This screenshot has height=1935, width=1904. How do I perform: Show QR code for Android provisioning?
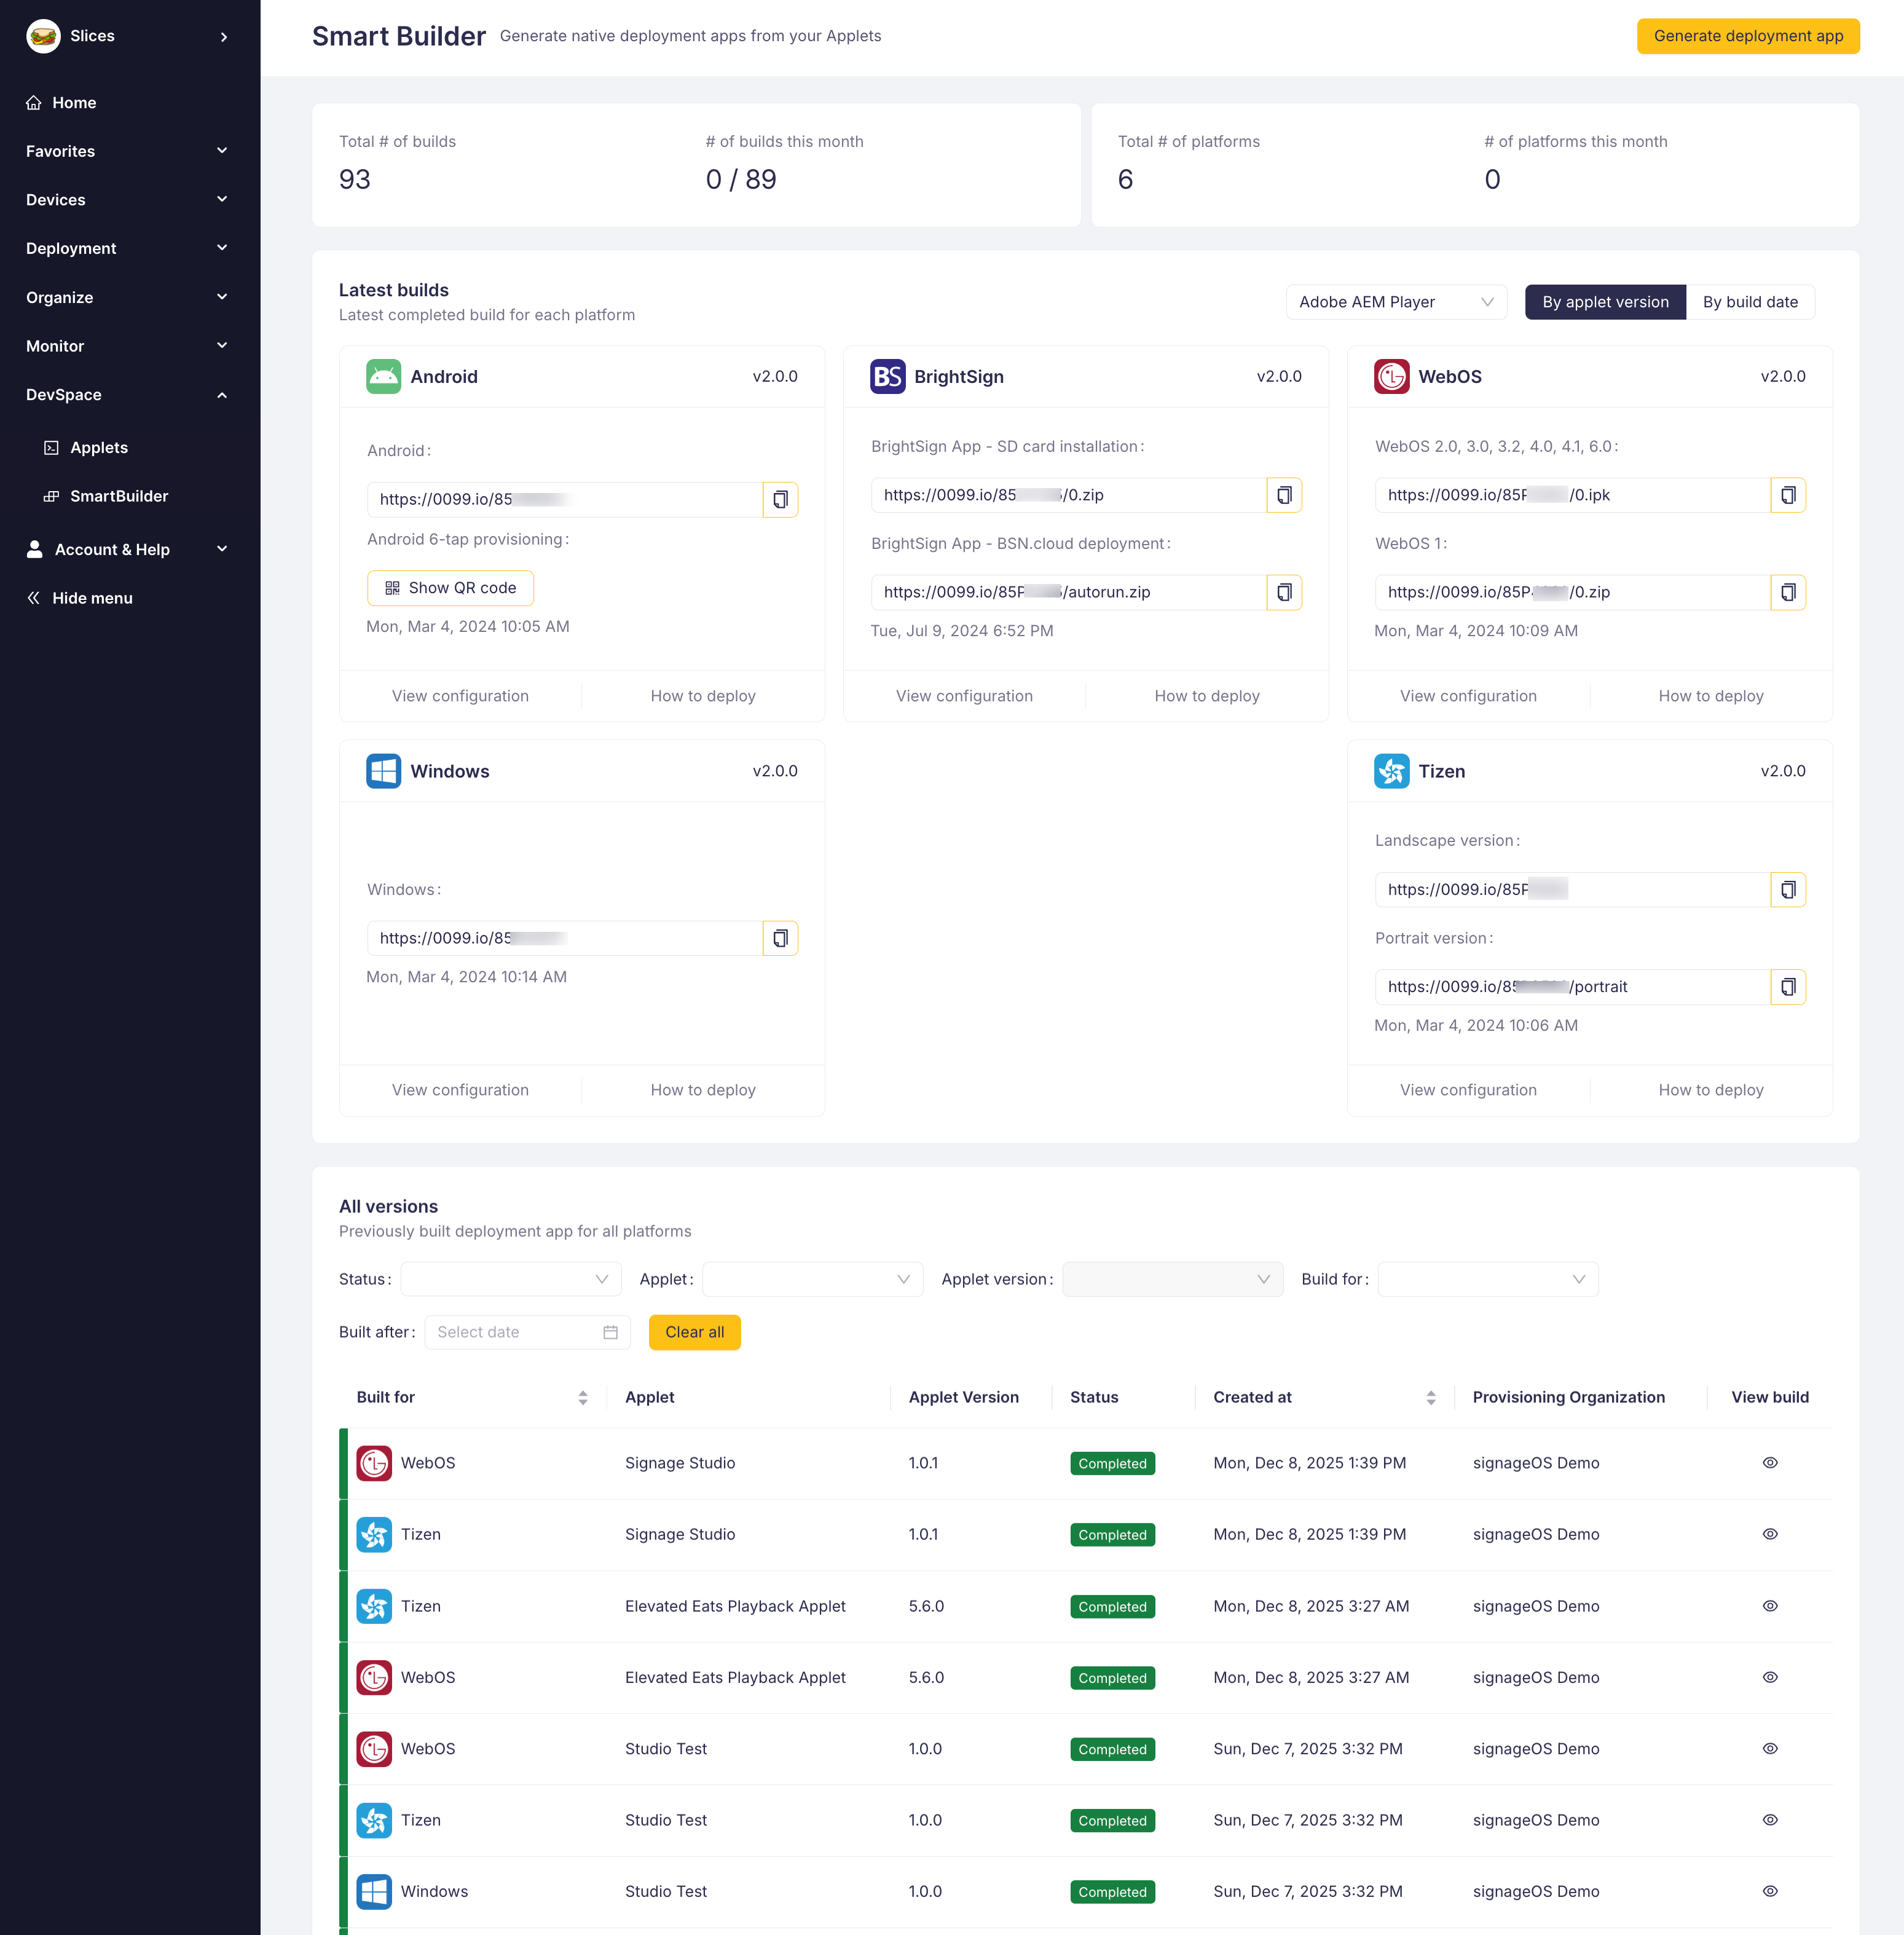point(450,588)
